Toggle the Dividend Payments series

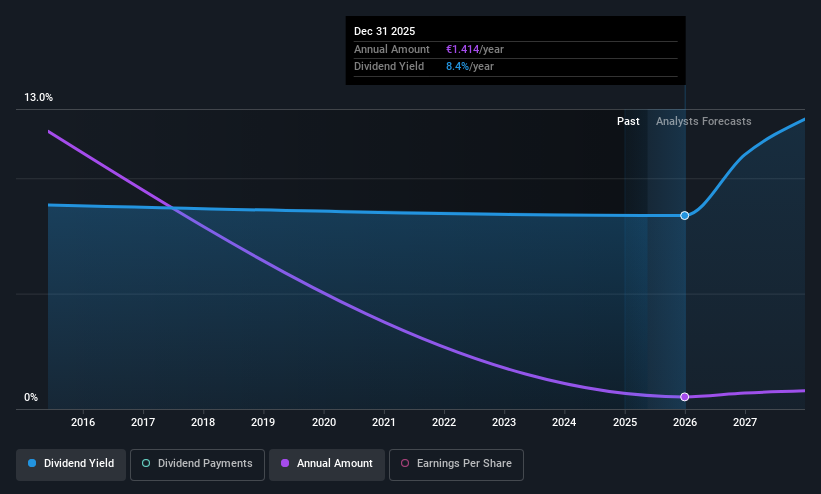(x=197, y=464)
